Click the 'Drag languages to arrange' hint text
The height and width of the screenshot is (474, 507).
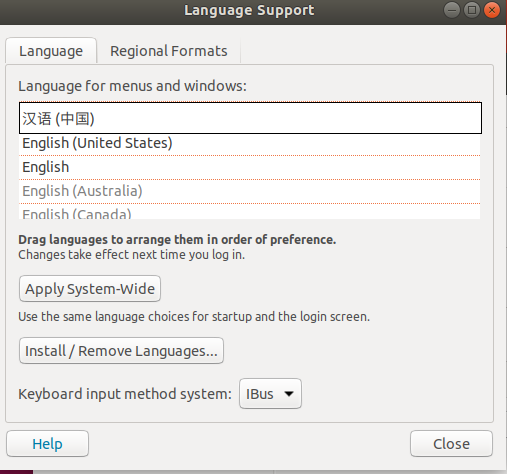[177, 240]
